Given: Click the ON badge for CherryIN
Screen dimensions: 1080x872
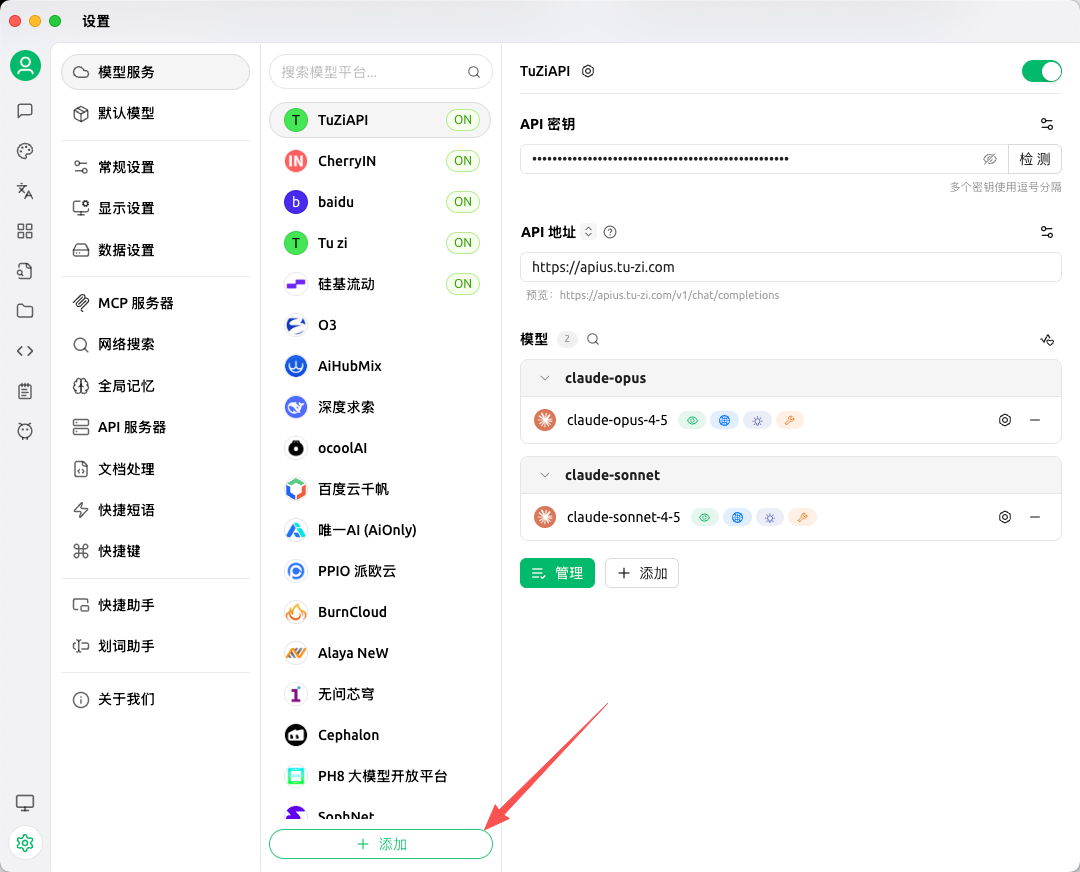Looking at the screenshot, I should [463, 160].
